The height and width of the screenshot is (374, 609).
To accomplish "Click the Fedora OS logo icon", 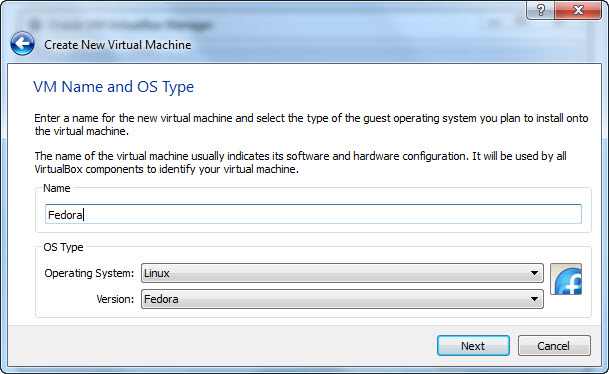I will tap(566, 279).
